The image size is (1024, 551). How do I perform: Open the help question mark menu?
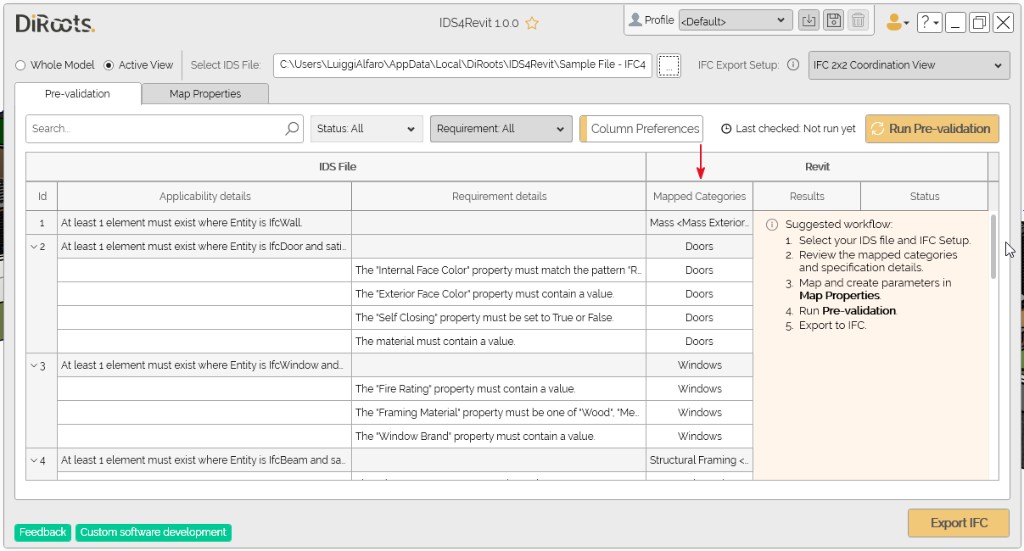coord(928,23)
